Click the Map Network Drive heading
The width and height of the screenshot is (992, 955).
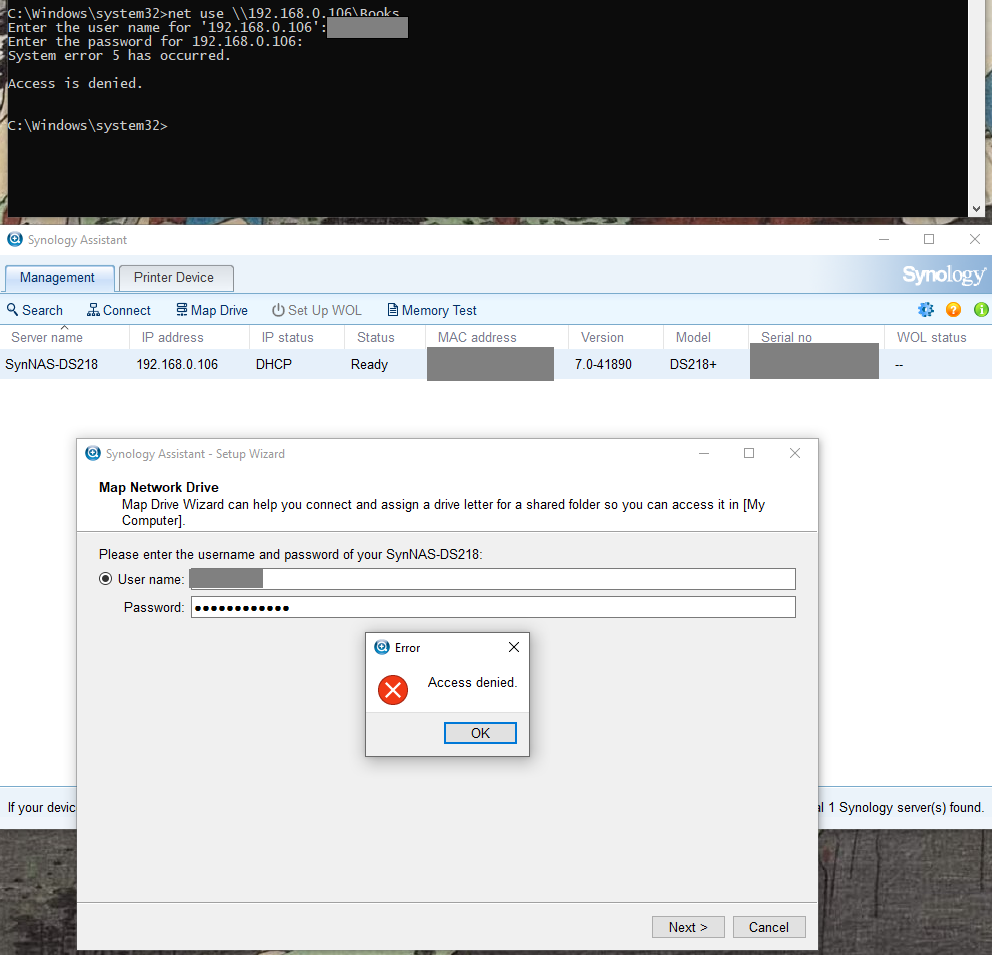(x=159, y=487)
